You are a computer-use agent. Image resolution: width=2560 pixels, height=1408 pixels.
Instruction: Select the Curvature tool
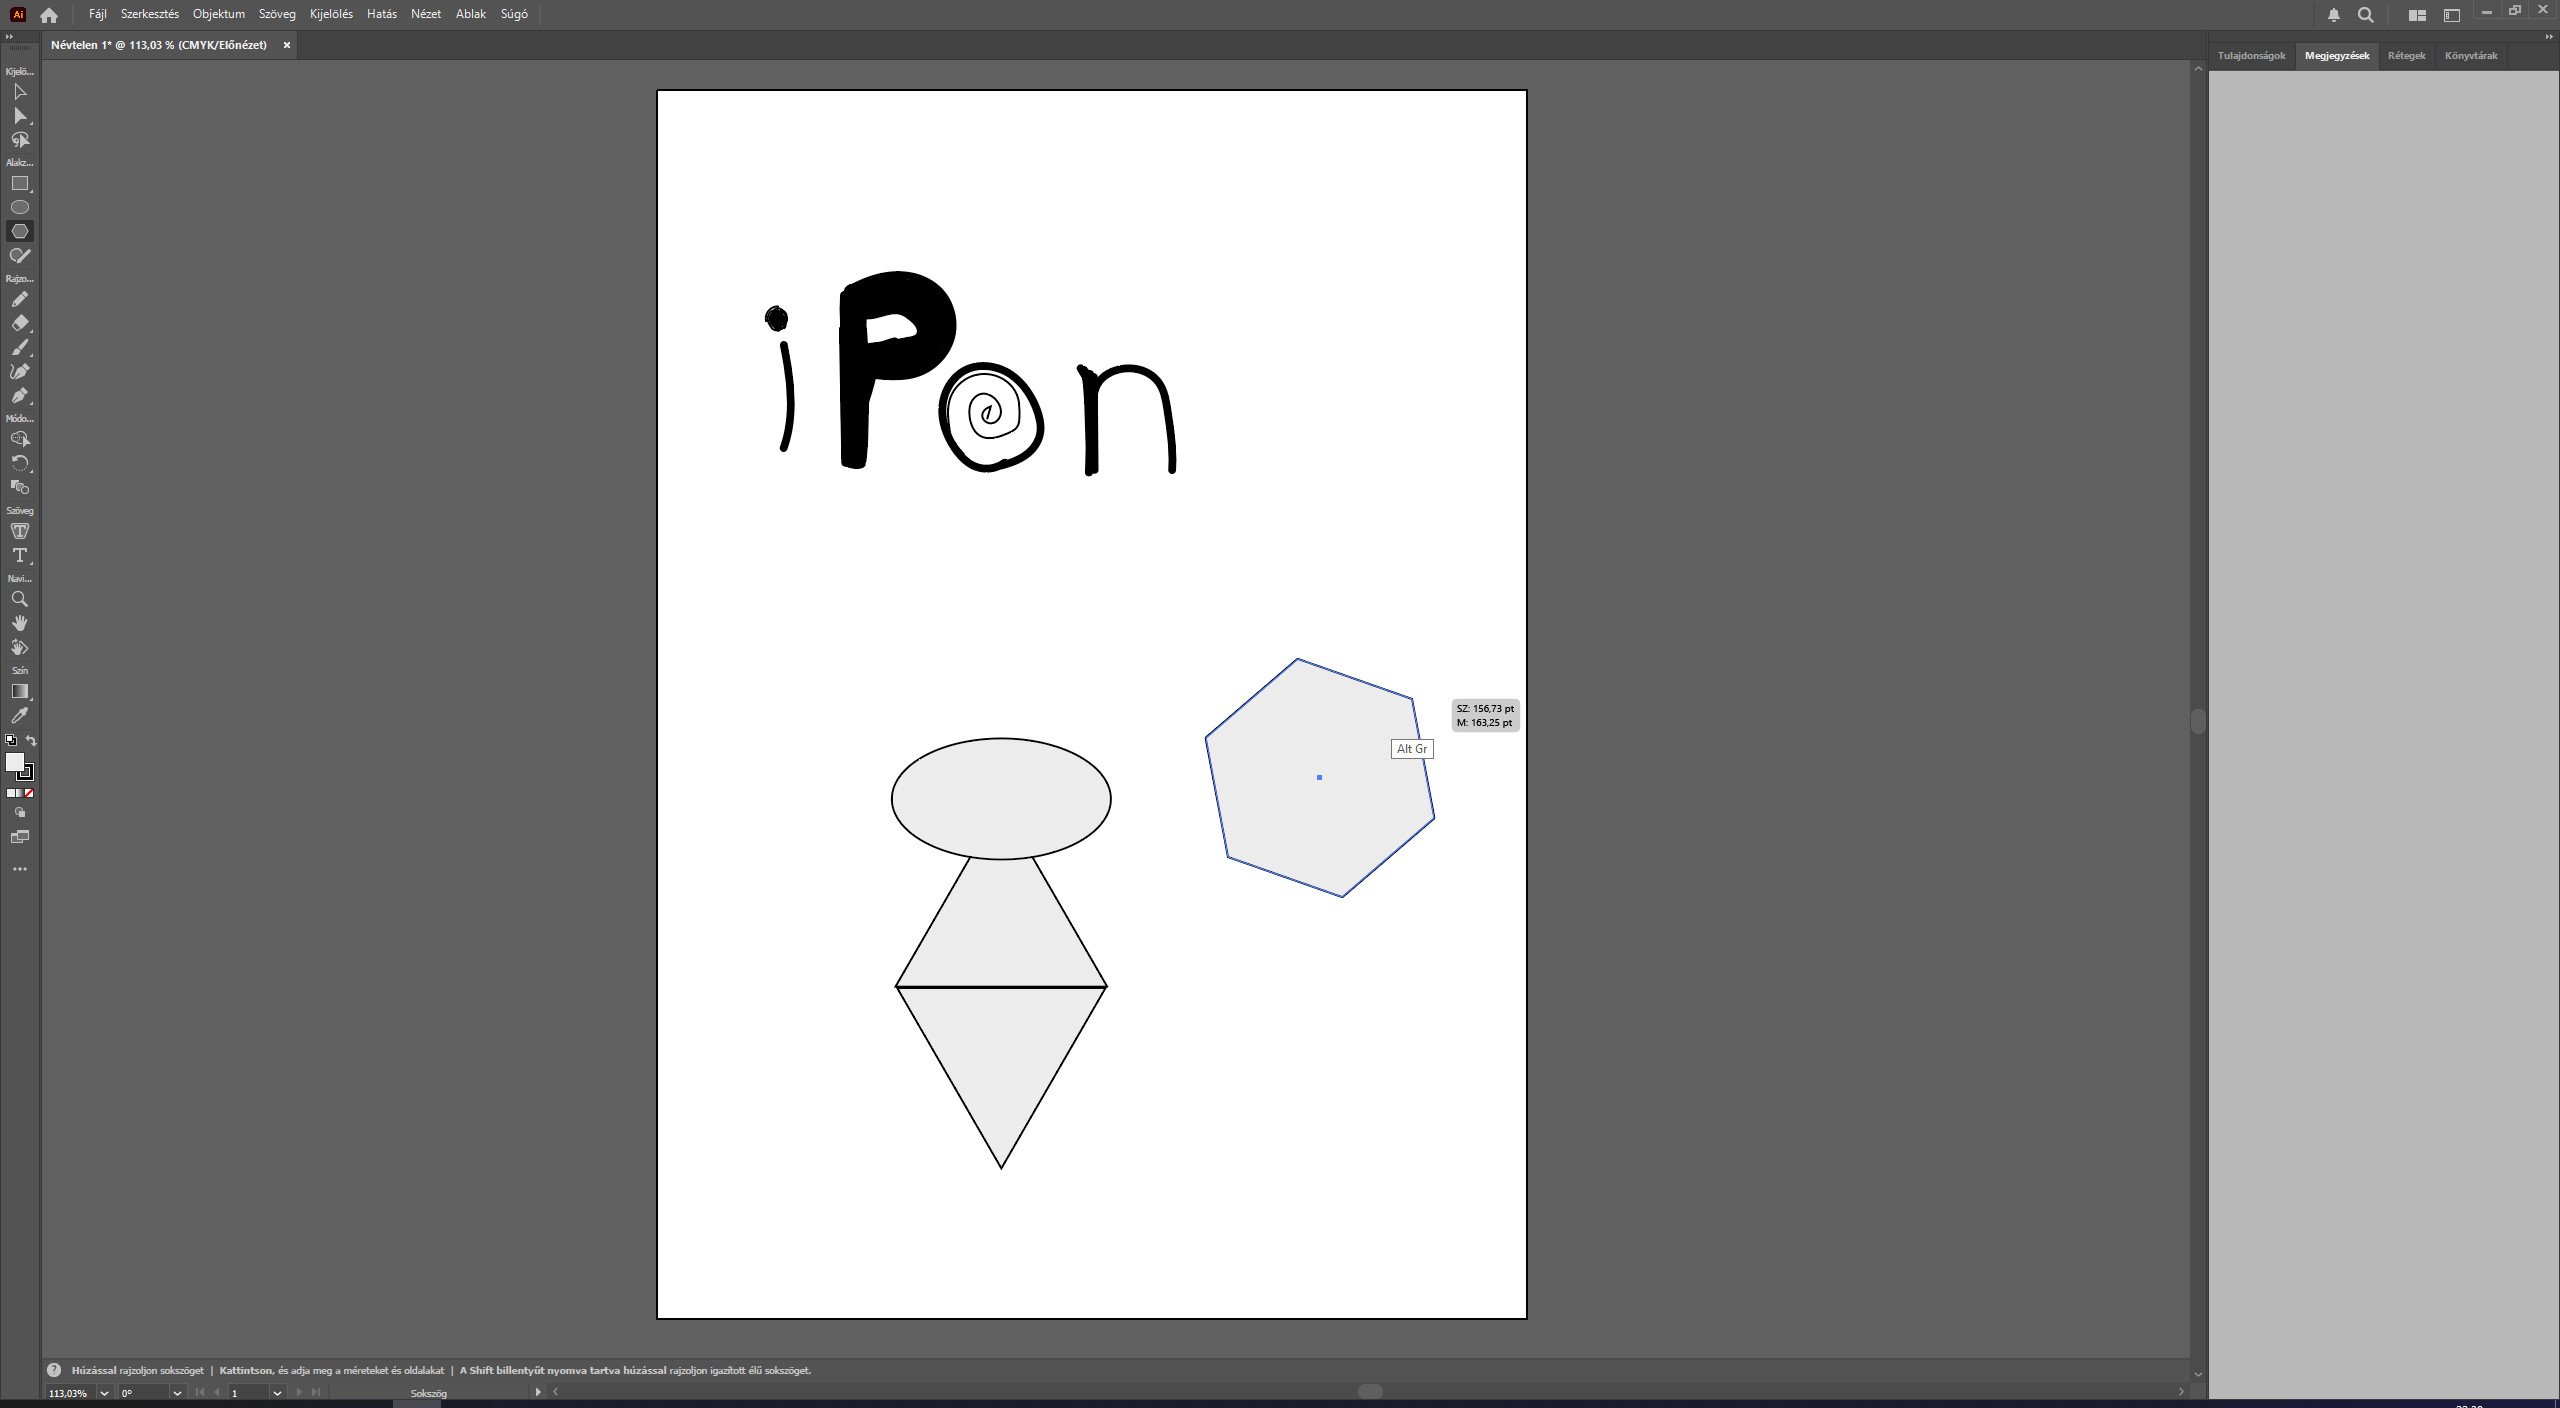[19, 372]
